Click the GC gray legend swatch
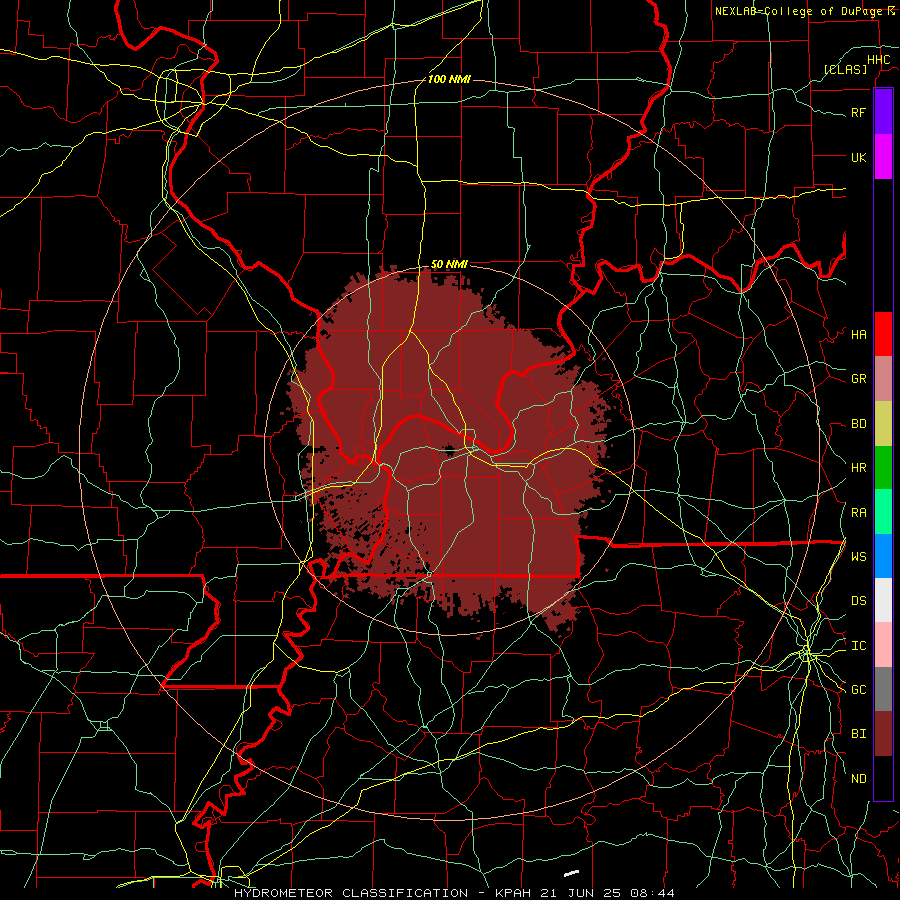 (x=883, y=689)
